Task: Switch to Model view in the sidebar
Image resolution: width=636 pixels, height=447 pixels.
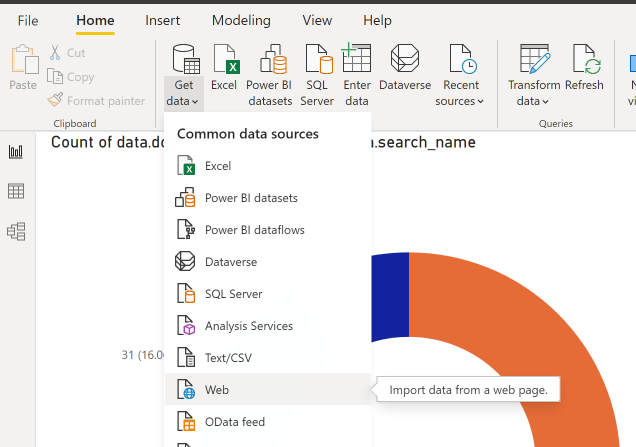Action: 16,232
